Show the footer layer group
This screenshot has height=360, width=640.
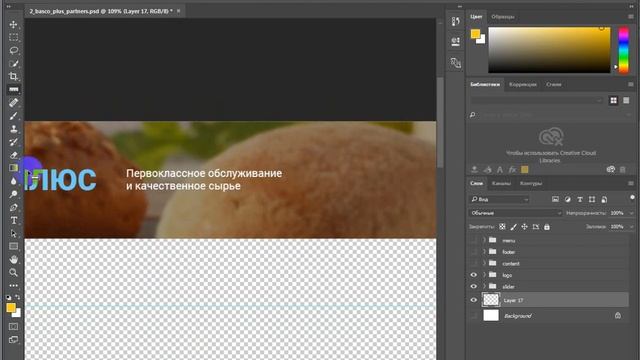click(473, 252)
